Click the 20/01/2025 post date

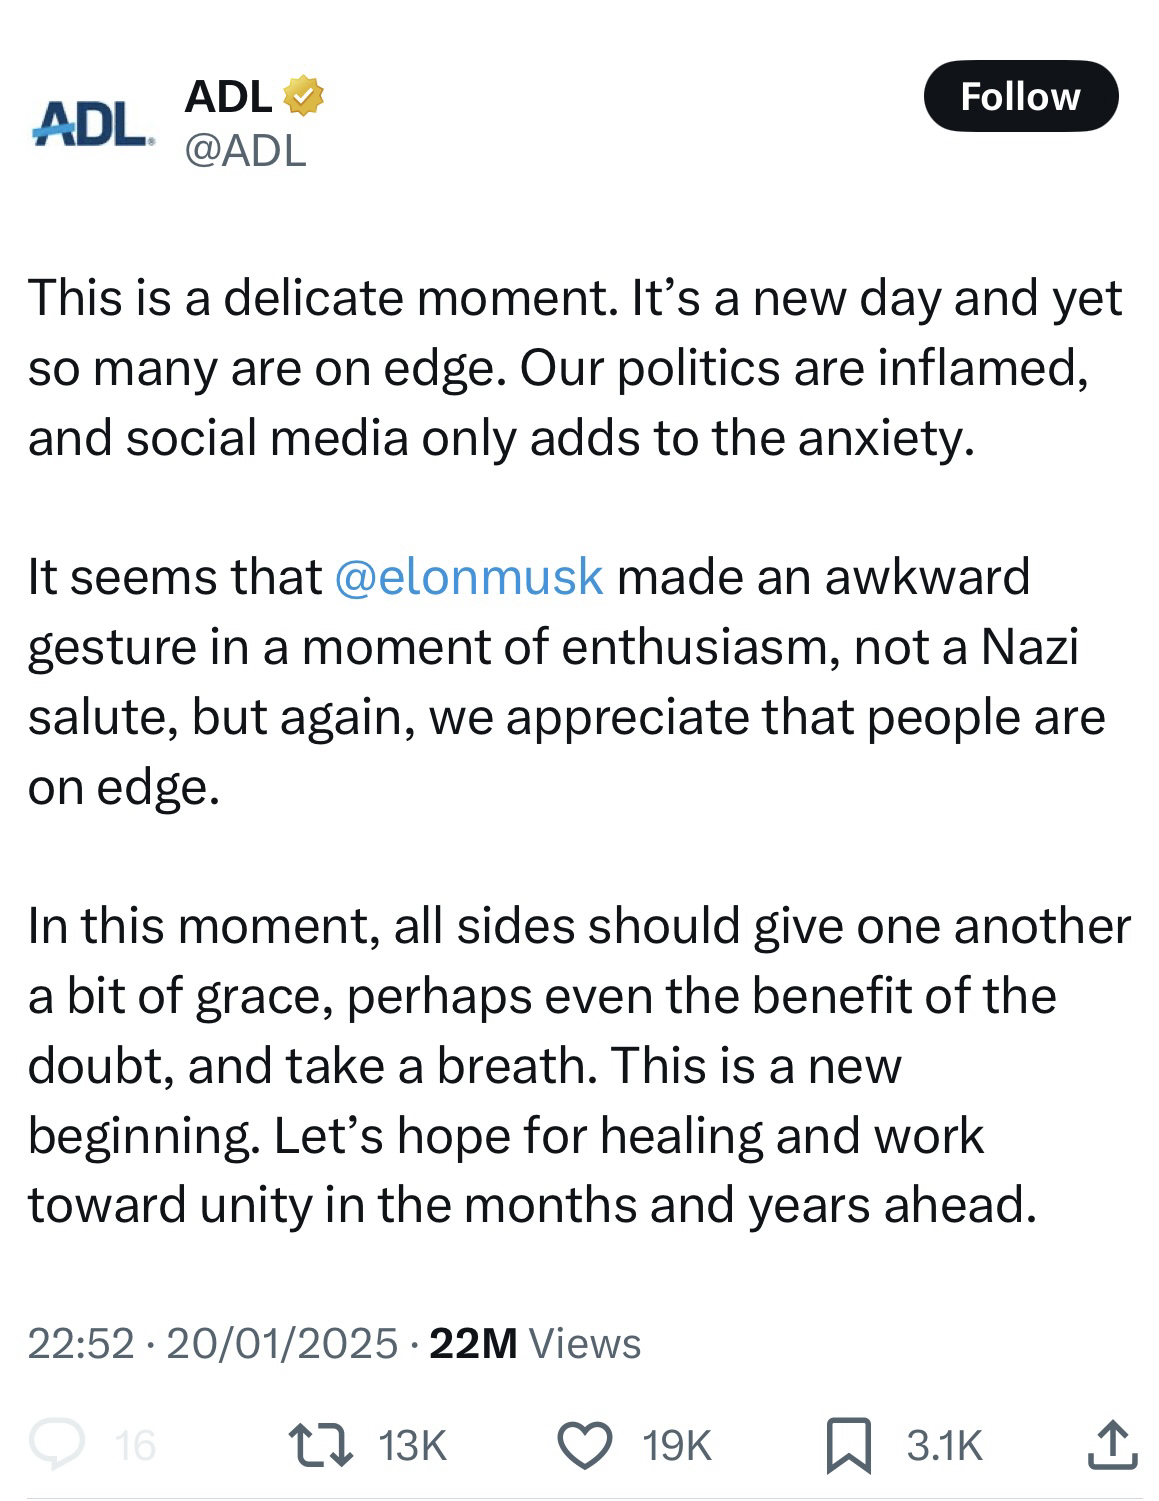pyautogui.click(x=282, y=1343)
